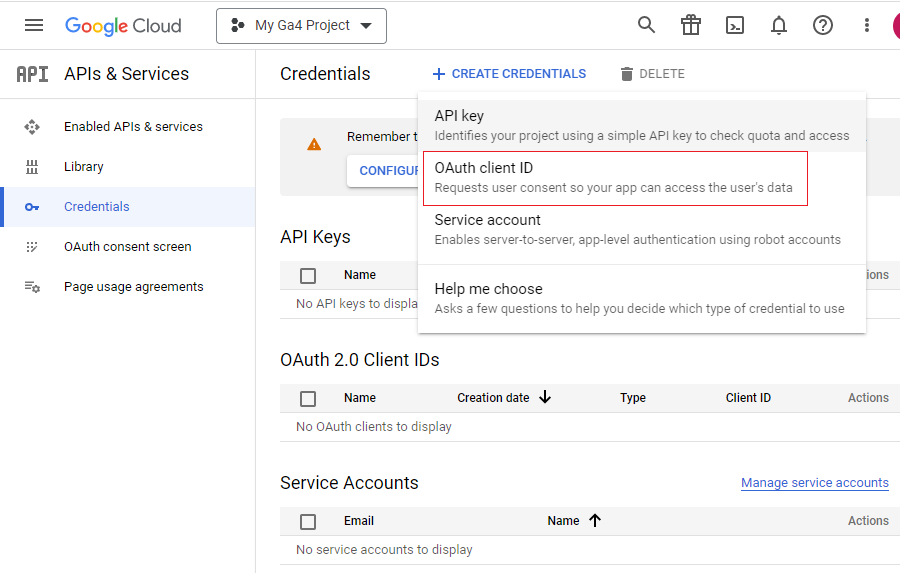Click the OAuth consent screen icon

32,247
